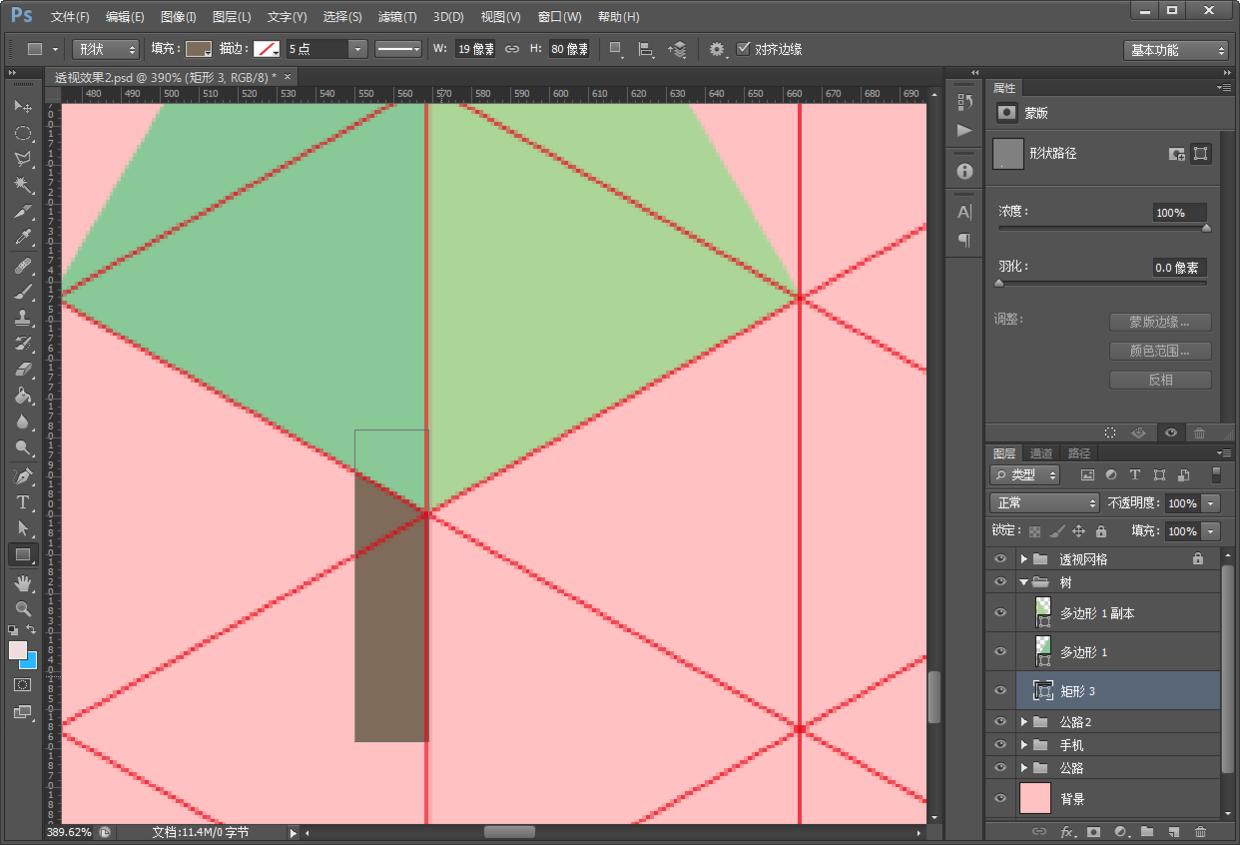Image resolution: width=1240 pixels, height=845 pixels.
Task: Select the Type tool in toolbox
Action: (x=23, y=502)
